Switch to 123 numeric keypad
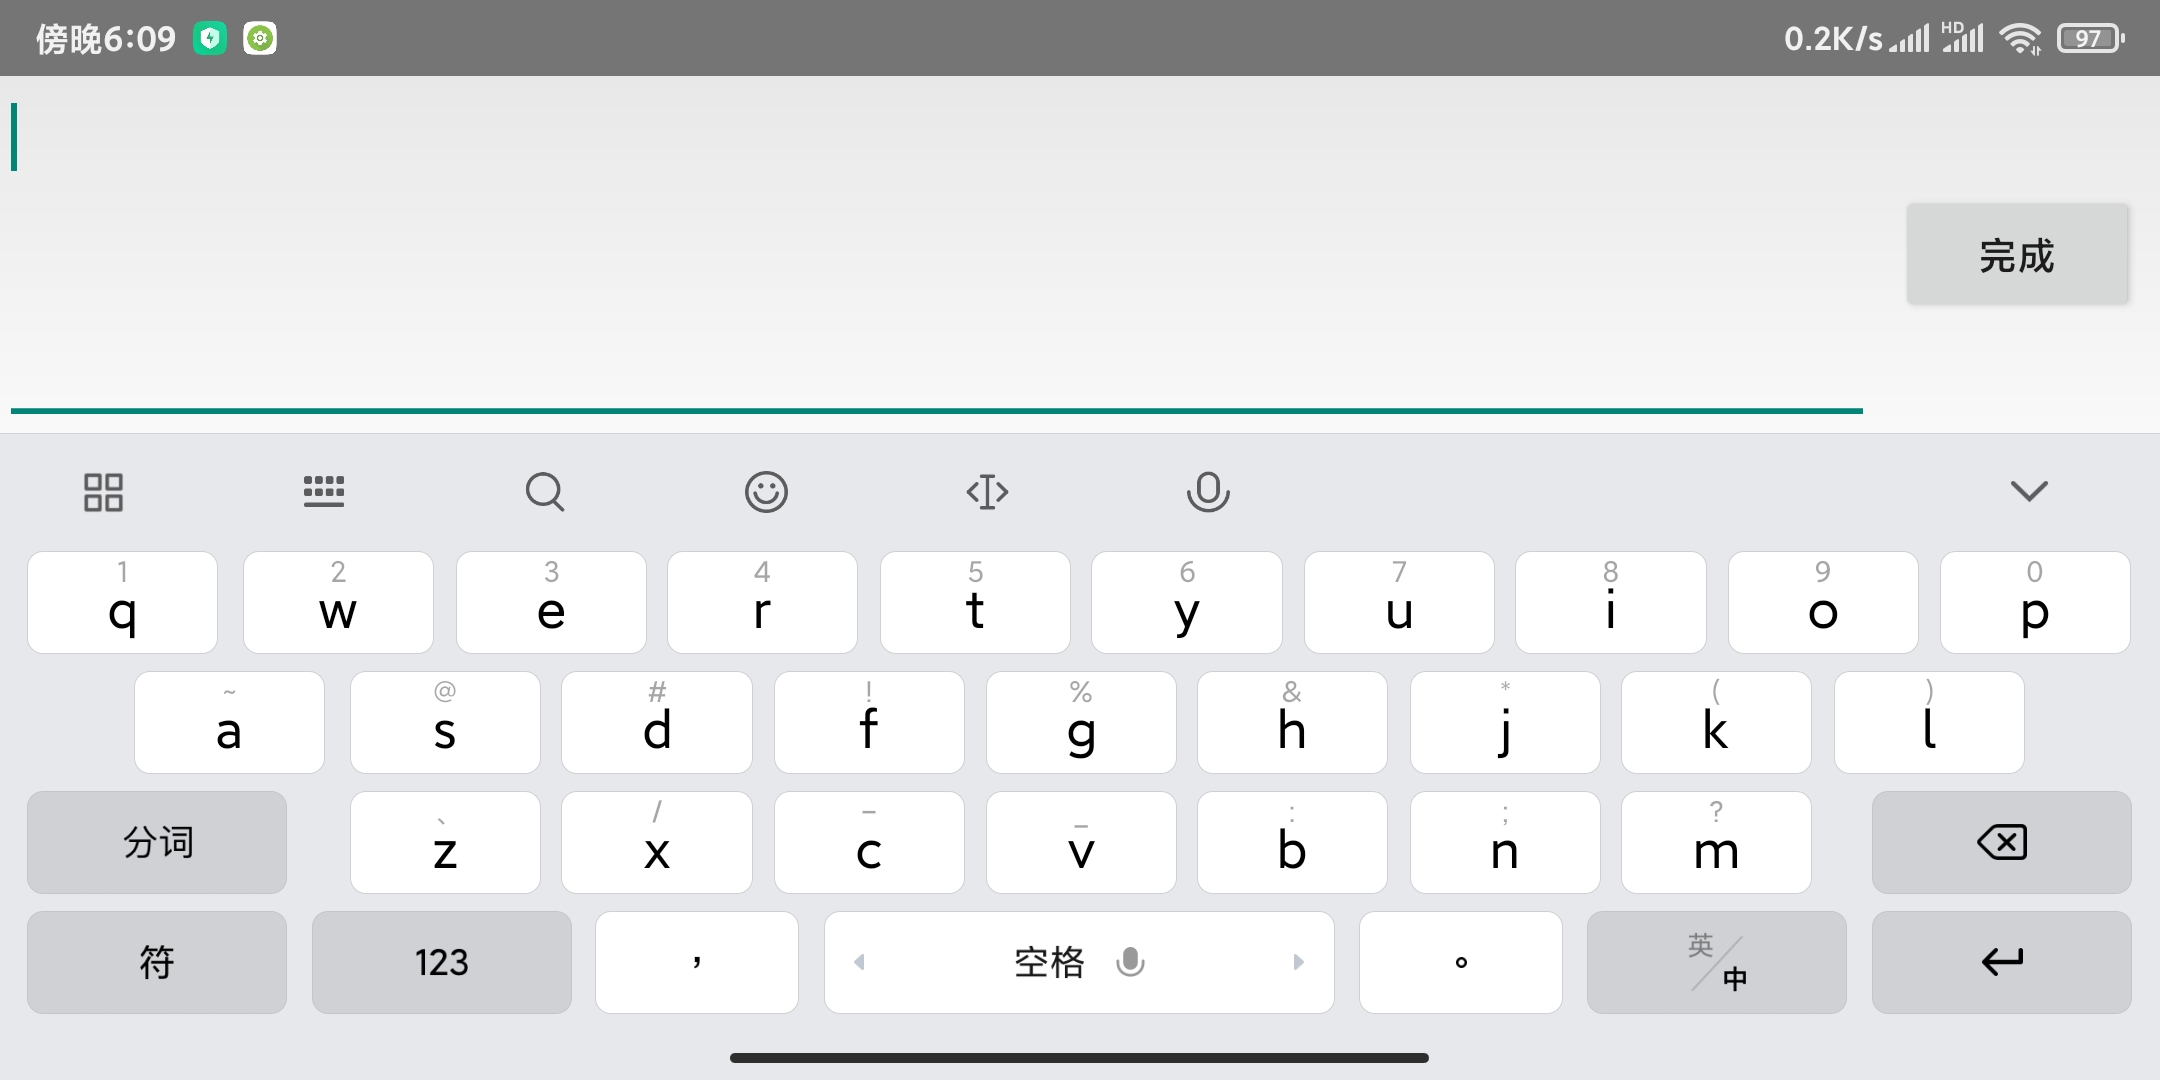 pos(442,962)
